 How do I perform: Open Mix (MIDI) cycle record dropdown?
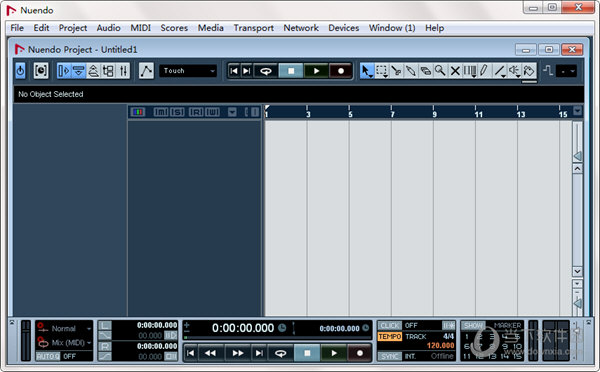click(x=71, y=343)
